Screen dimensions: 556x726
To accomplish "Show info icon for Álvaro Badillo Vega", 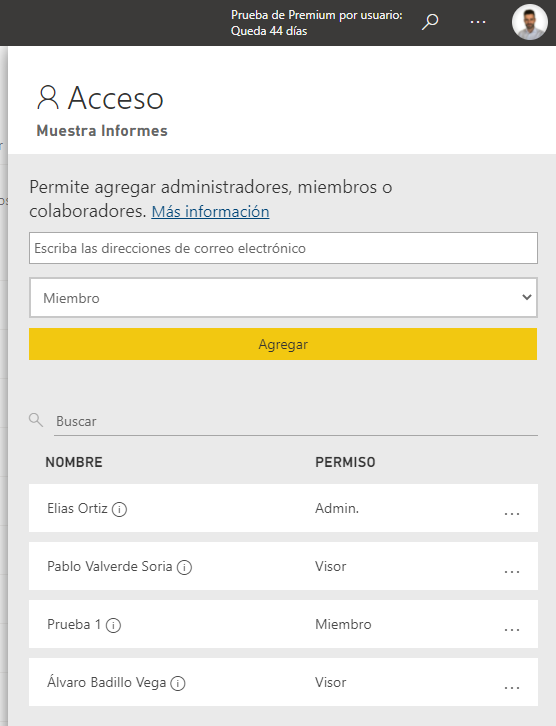I will click(178, 683).
